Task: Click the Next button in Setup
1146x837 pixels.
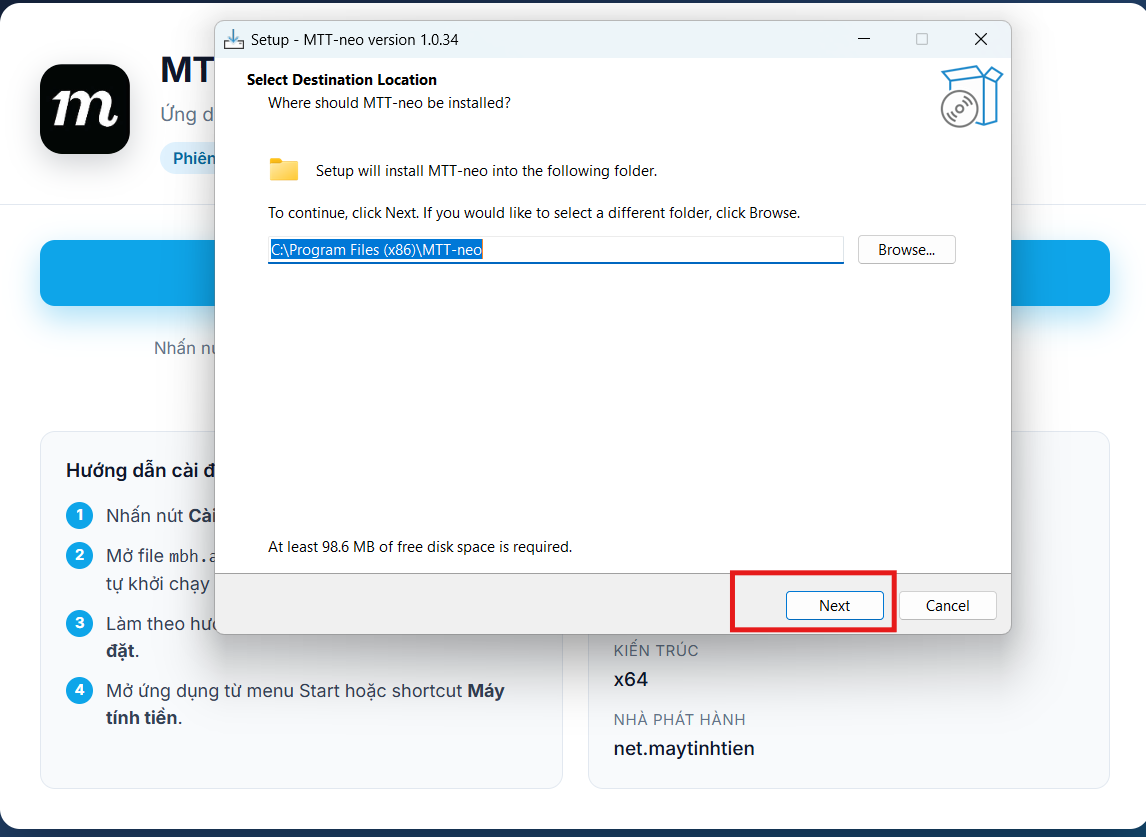Action: 834,605
